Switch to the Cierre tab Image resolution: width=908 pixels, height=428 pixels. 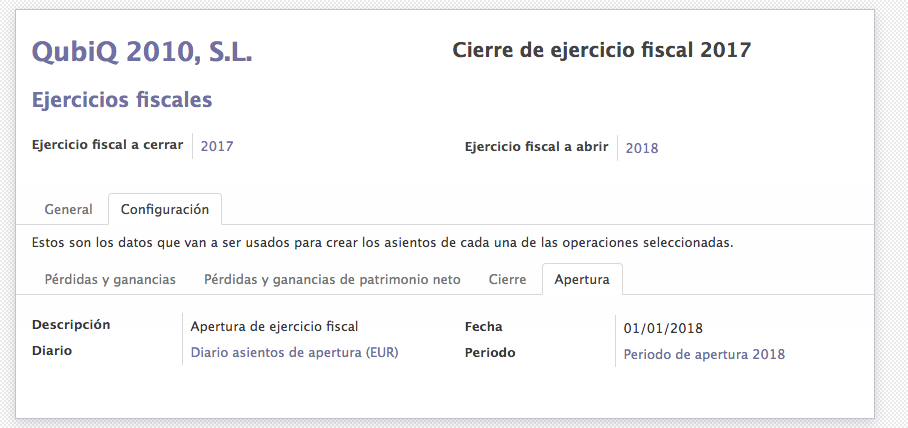point(507,279)
